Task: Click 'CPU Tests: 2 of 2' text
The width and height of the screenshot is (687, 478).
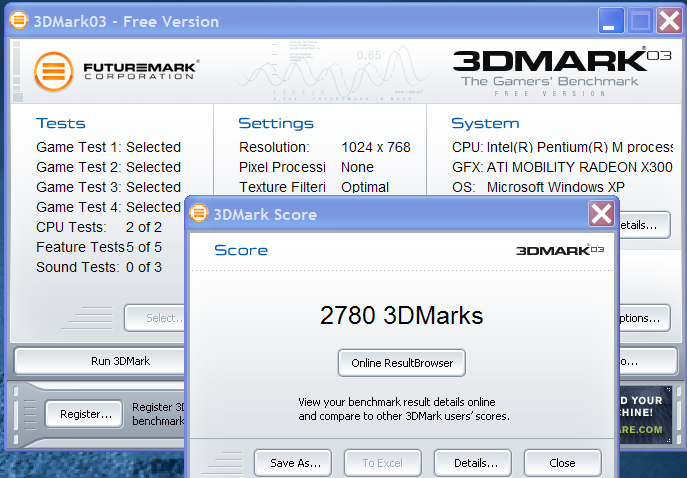Action: pos(99,227)
